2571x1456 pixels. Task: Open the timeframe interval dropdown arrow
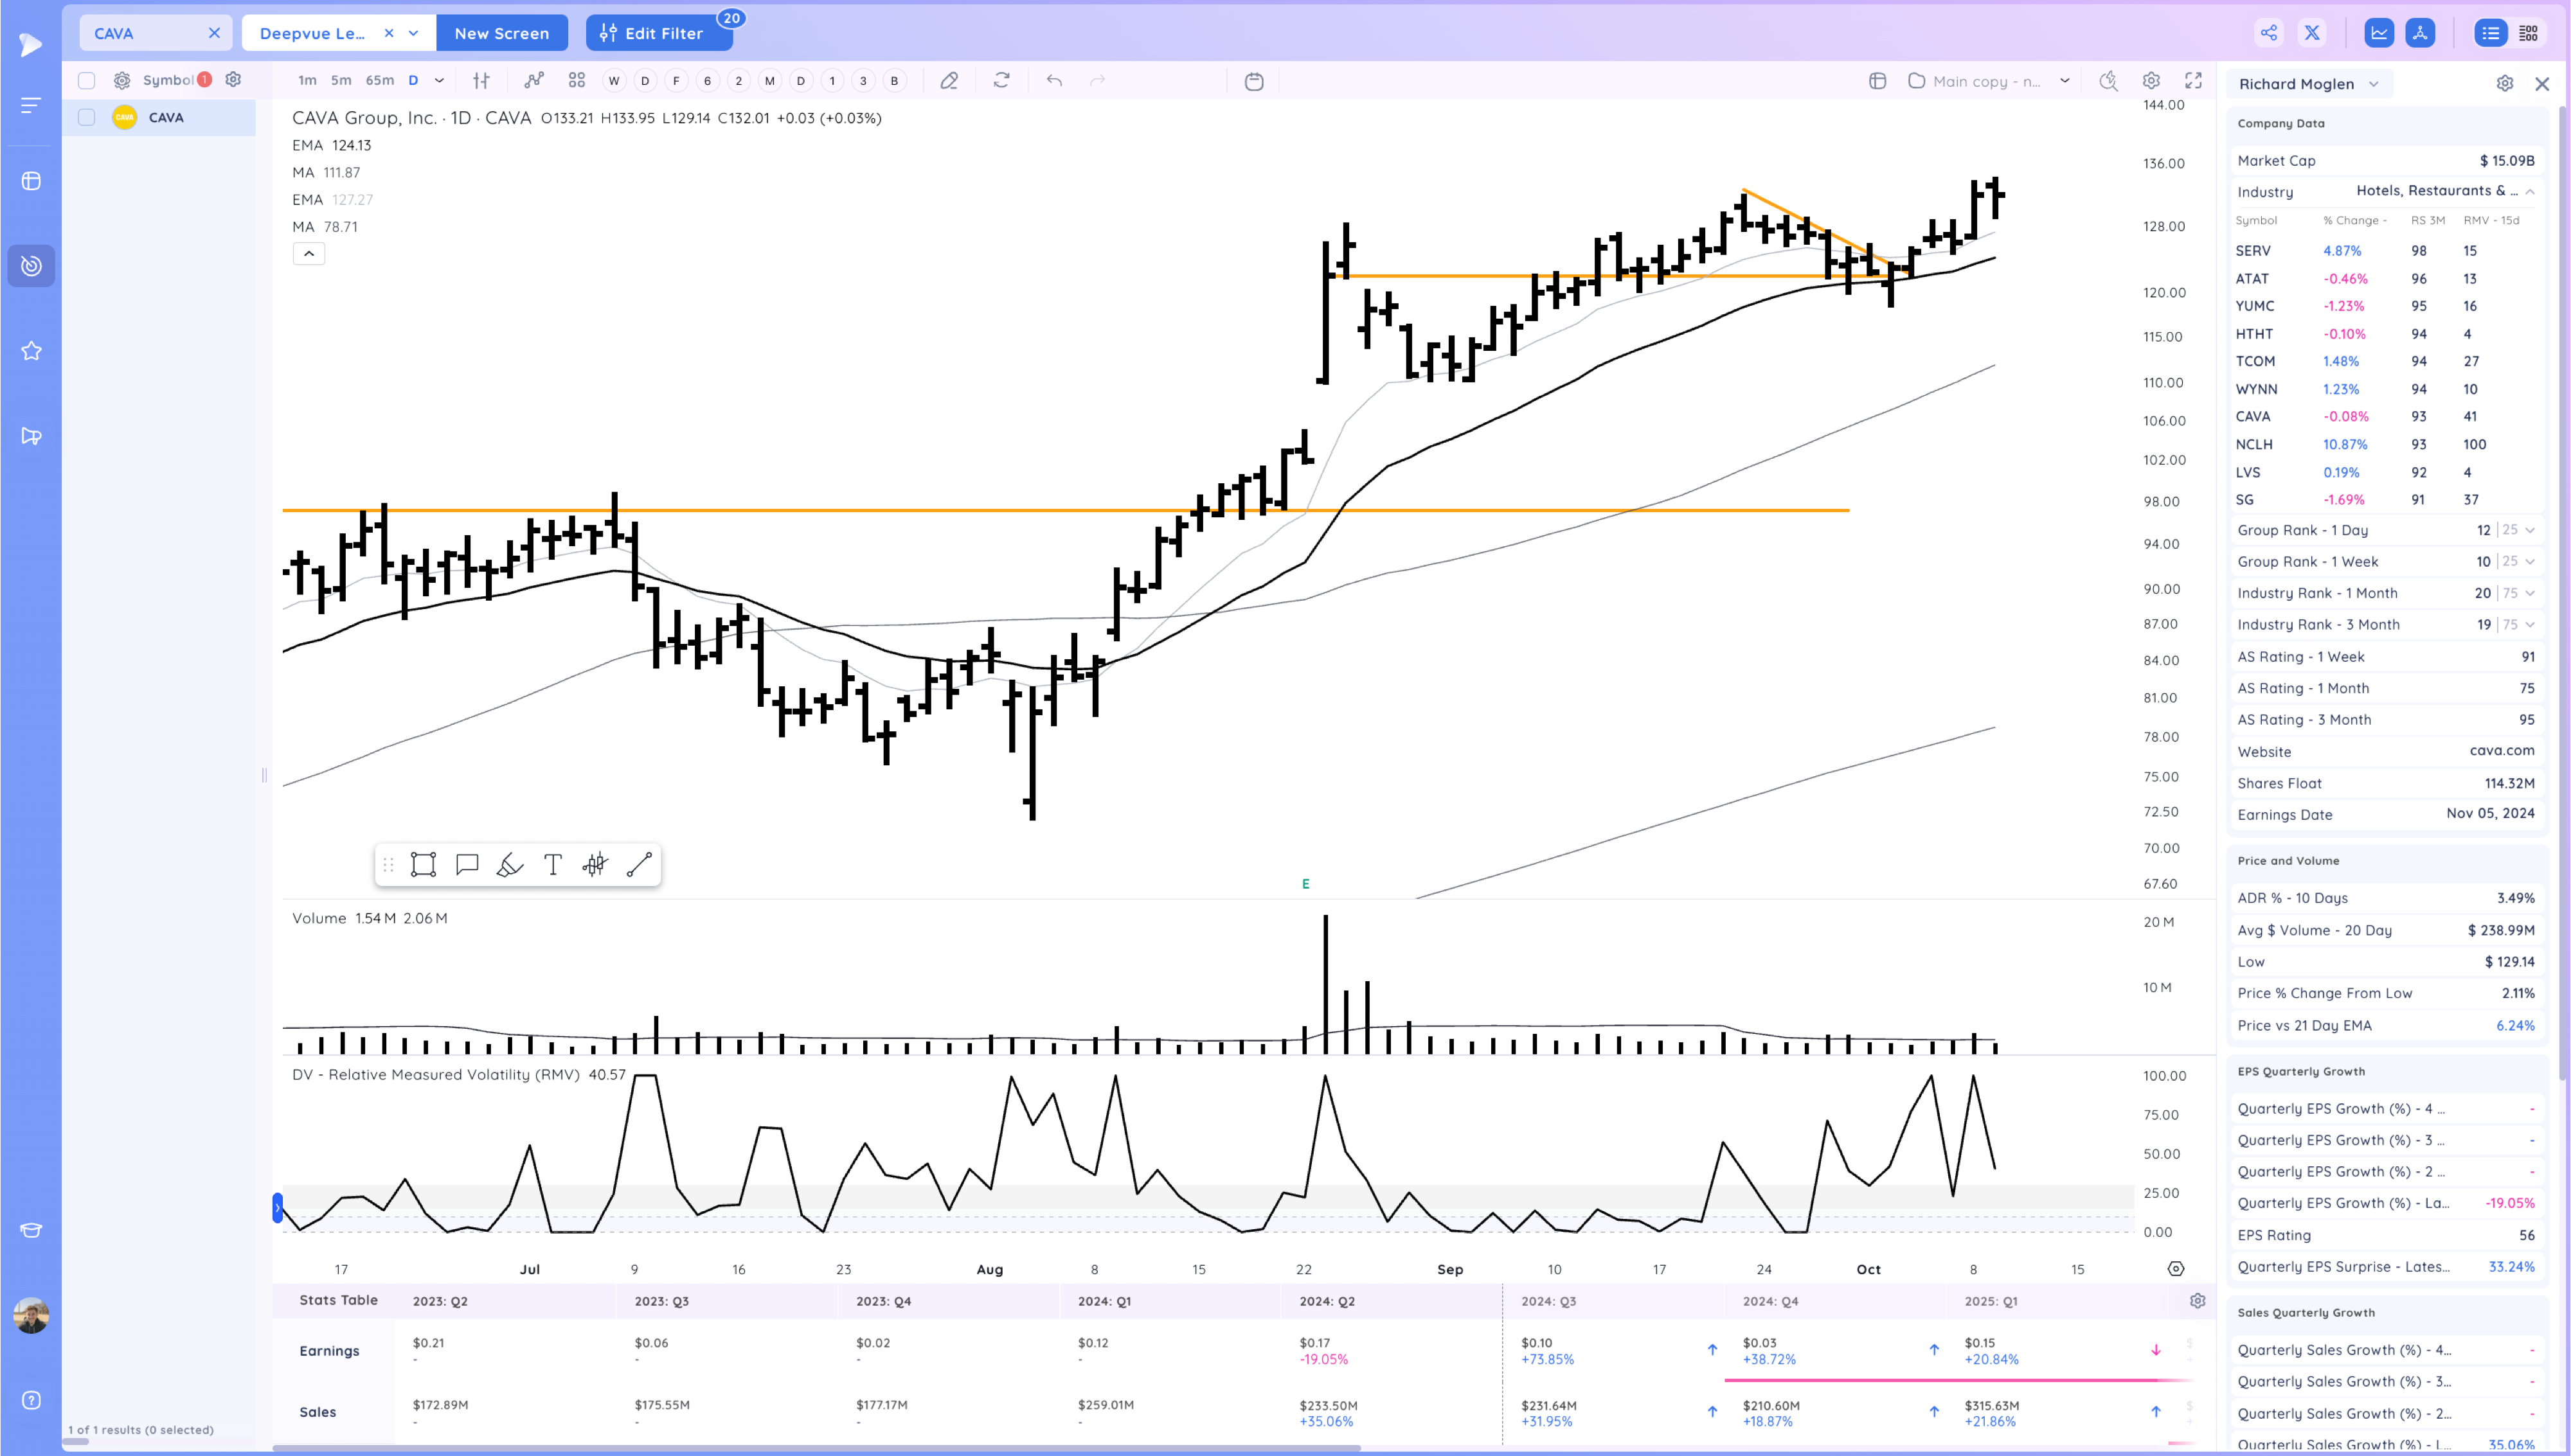pos(439,81)
